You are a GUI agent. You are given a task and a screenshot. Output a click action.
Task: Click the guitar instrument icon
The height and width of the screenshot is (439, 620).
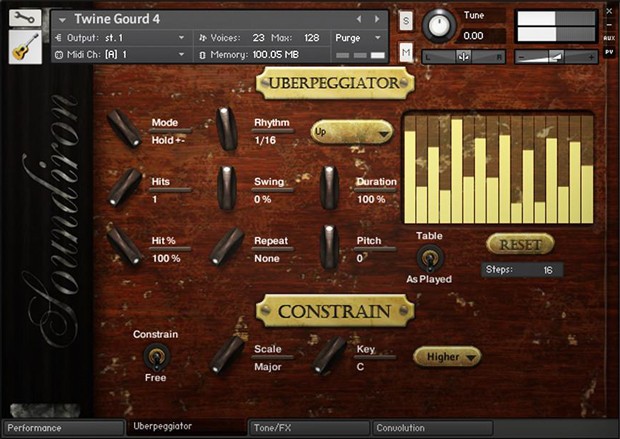tap(25, 47)
